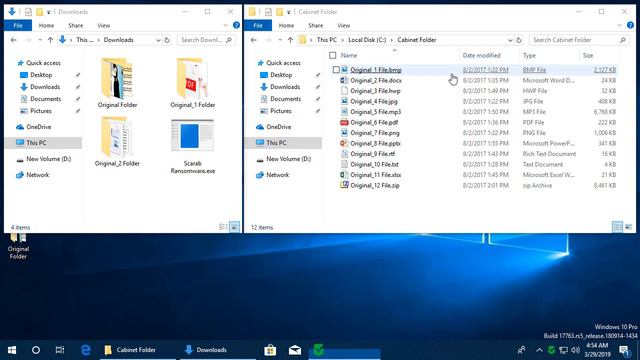Go up one level in Downloads window

(50, 40)
